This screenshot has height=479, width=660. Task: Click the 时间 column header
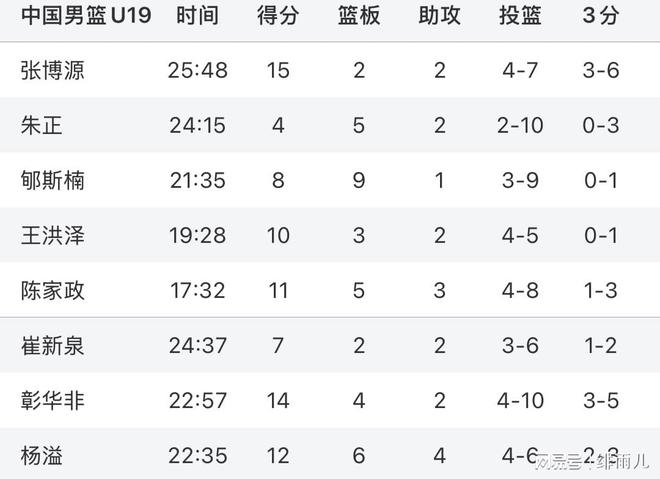[x=198, y=16]
